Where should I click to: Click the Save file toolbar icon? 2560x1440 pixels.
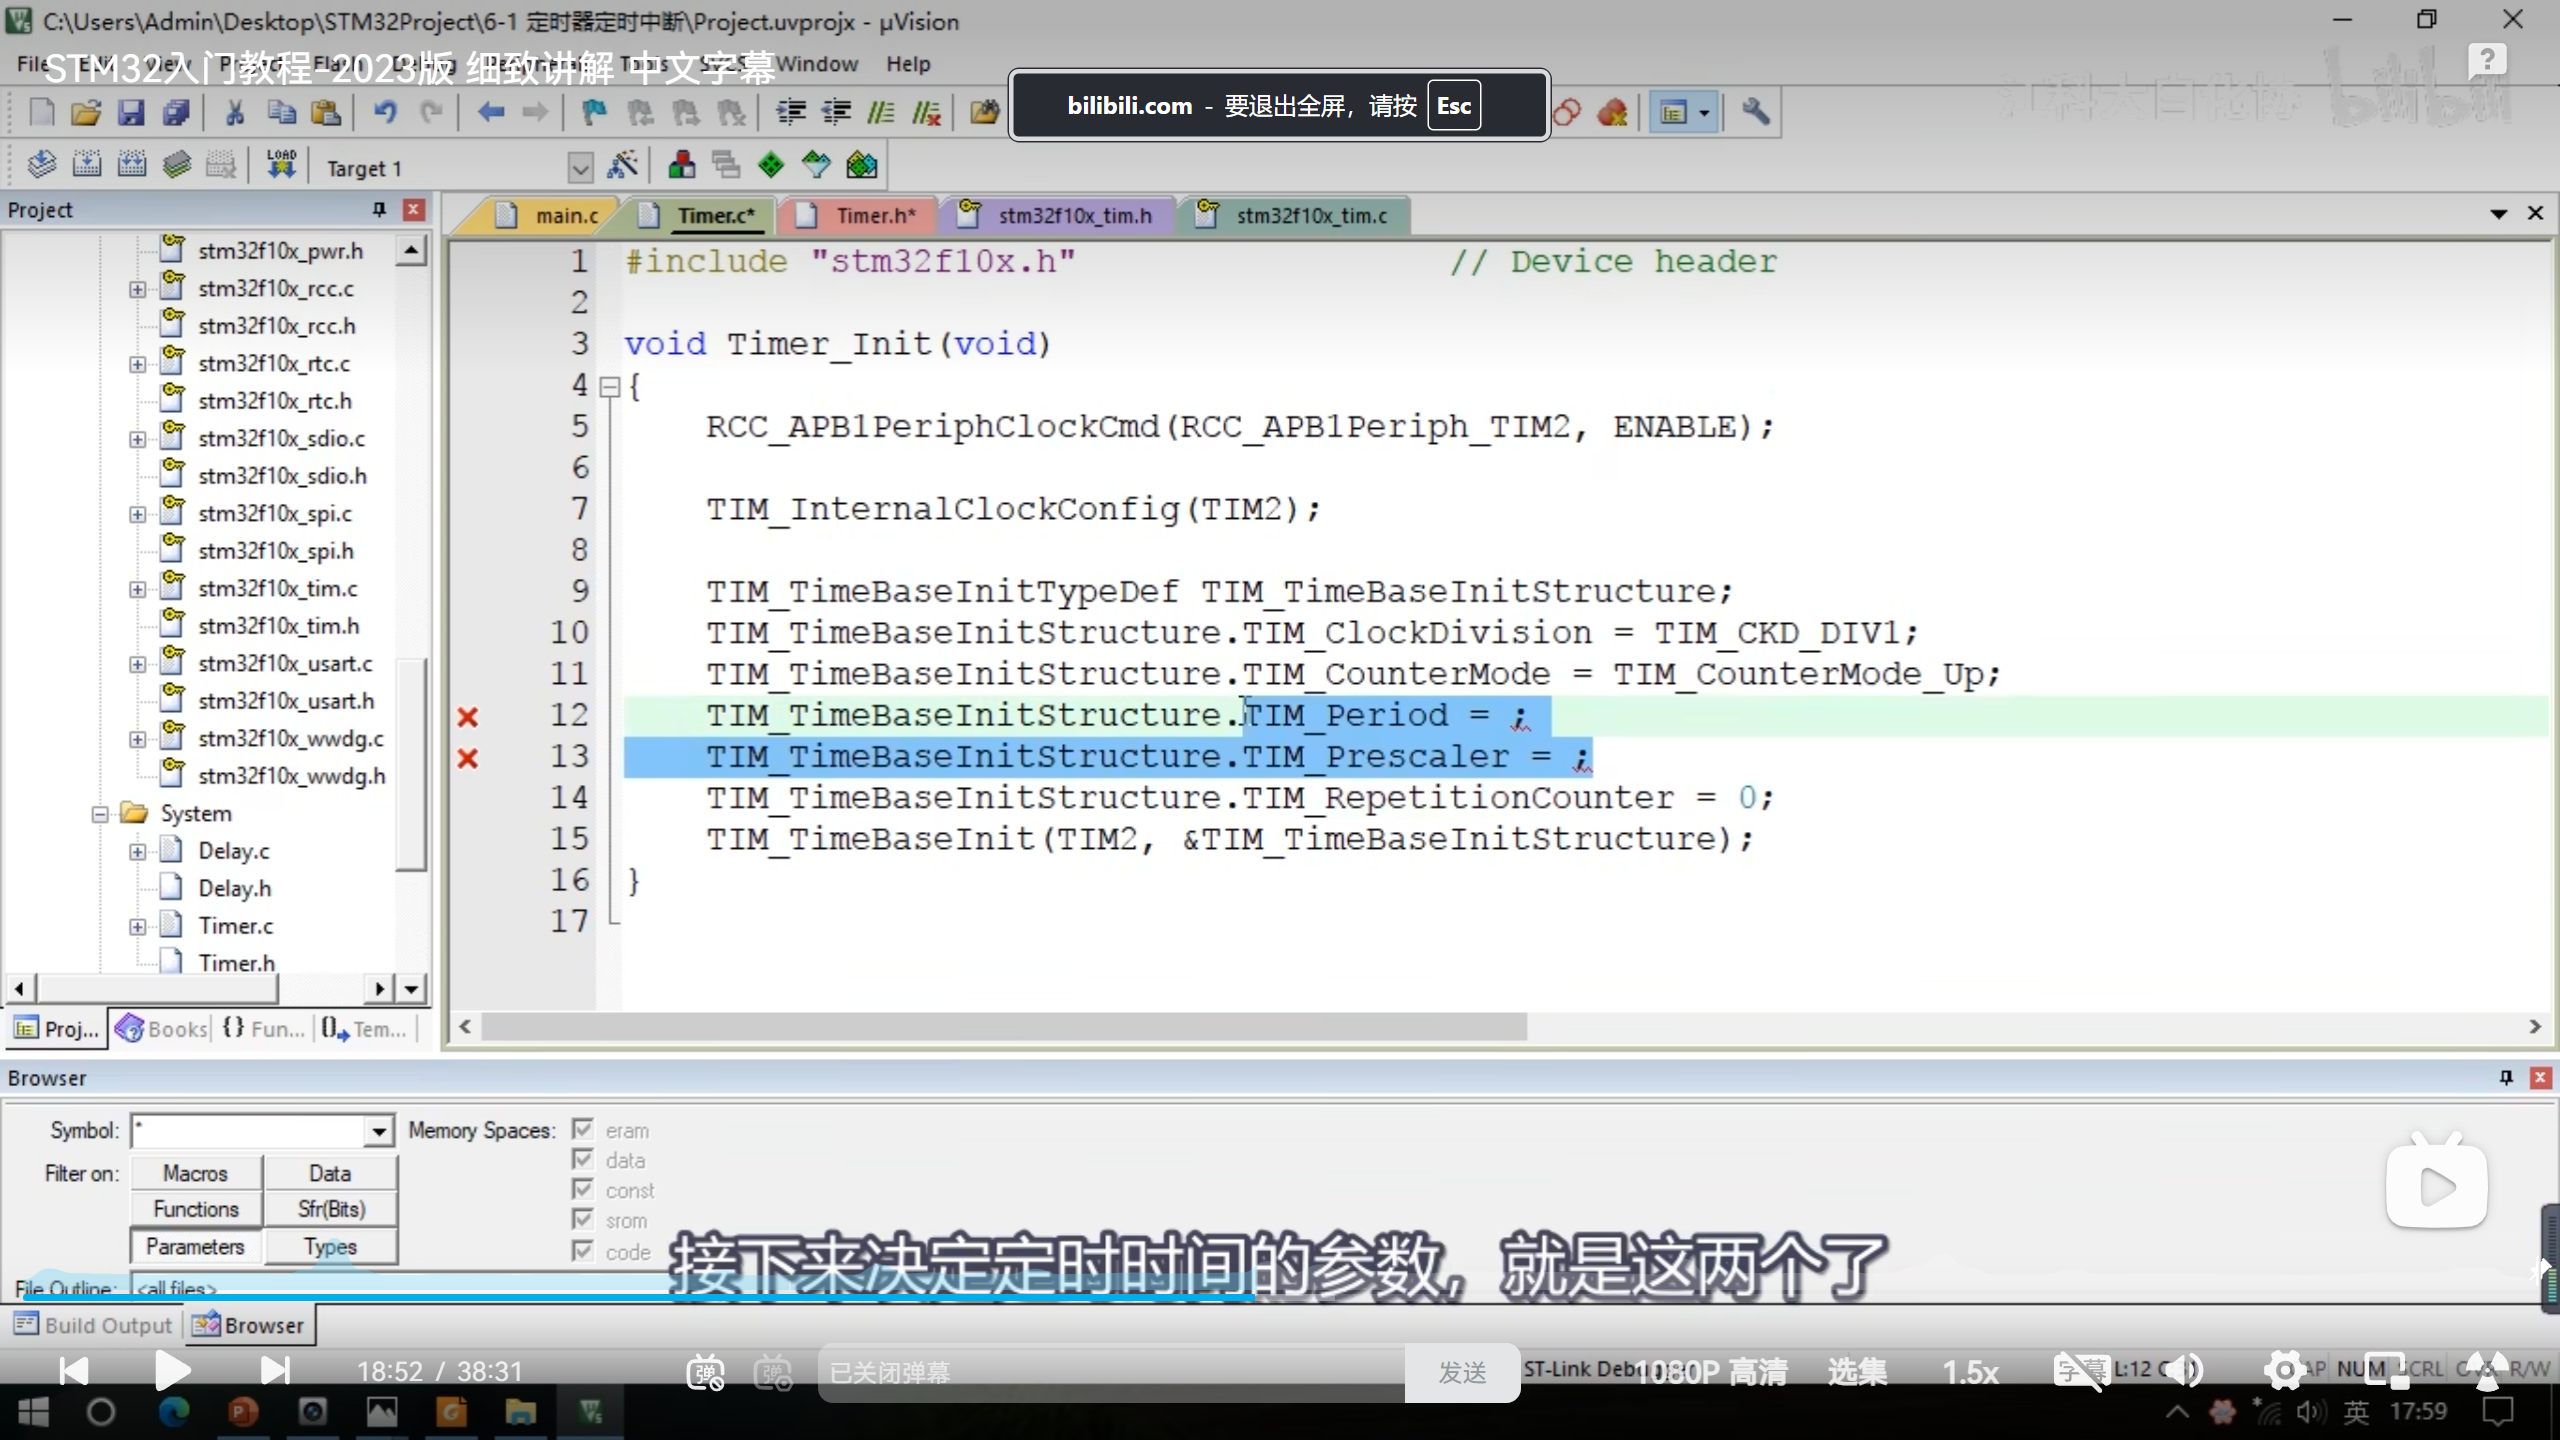[131, 113]
